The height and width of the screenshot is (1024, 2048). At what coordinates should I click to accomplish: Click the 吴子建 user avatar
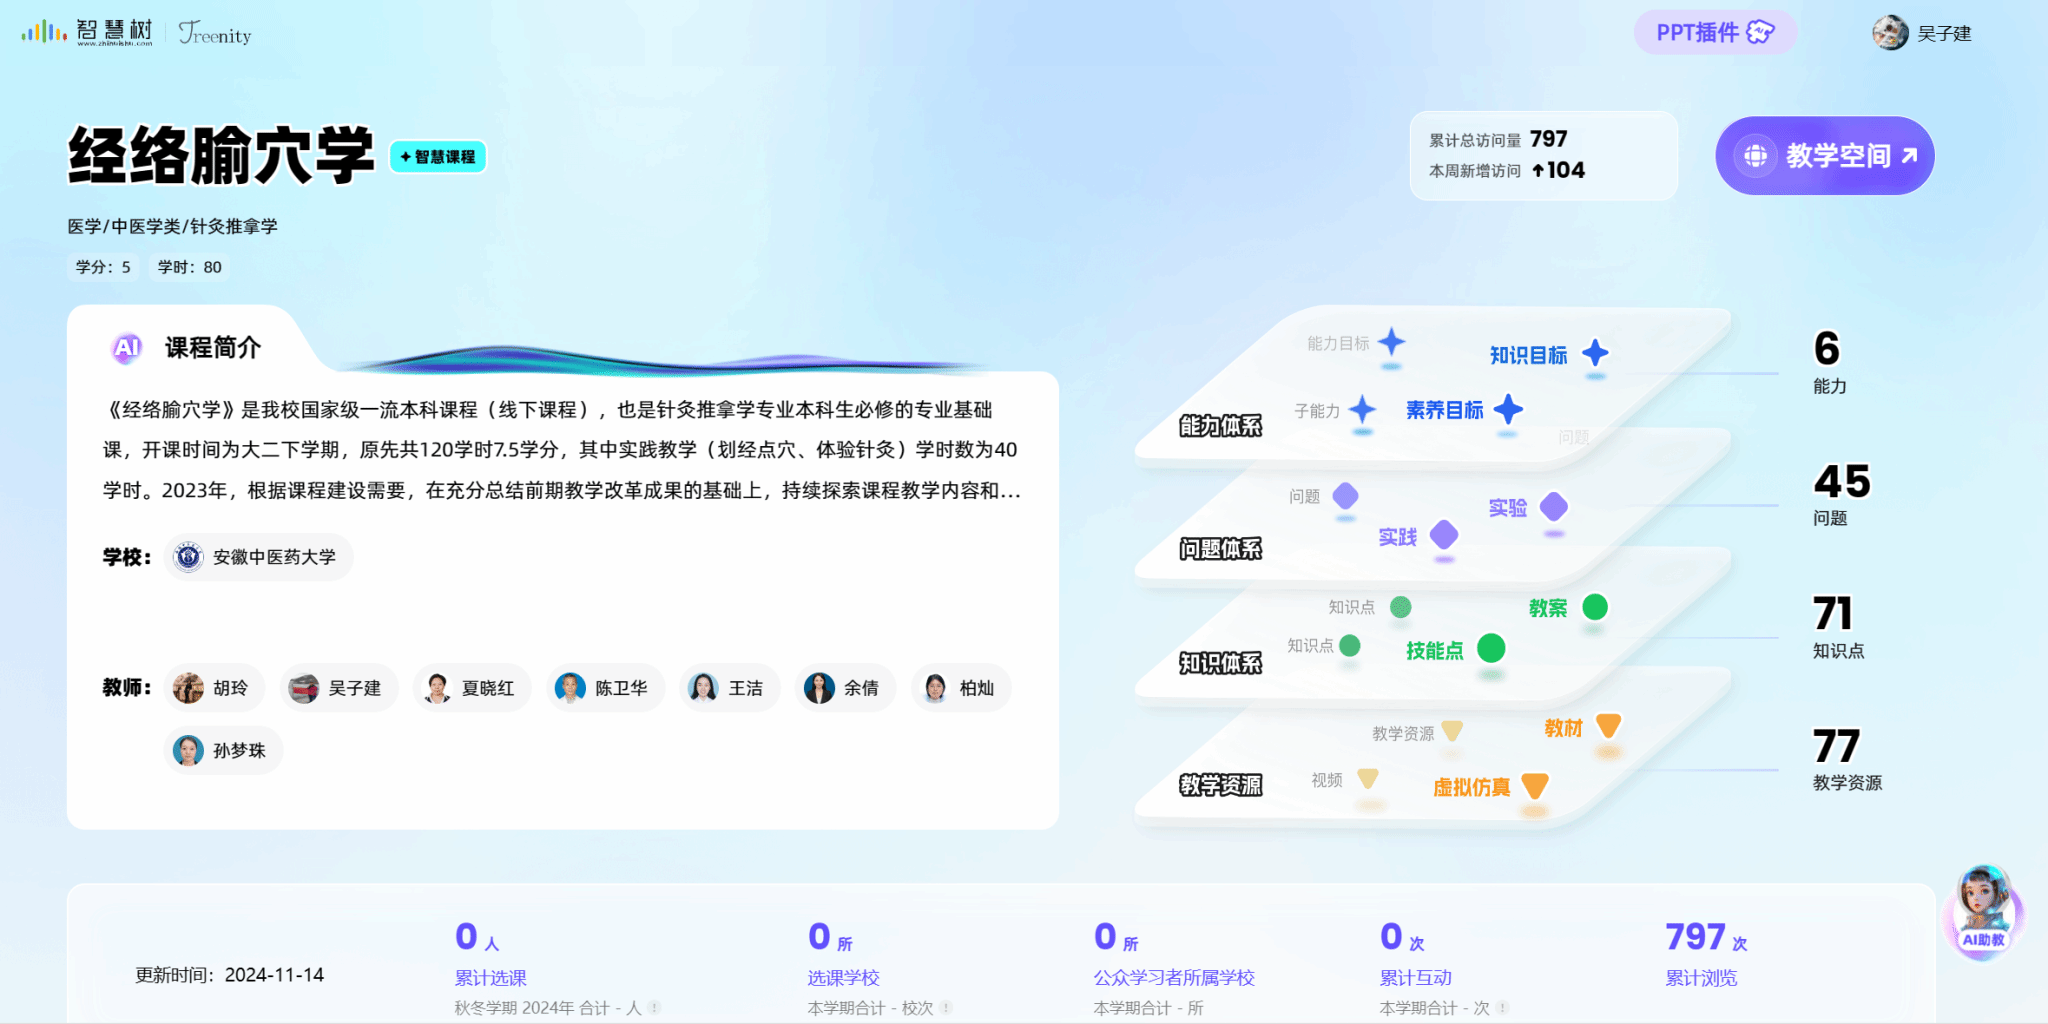tap(1889, 33)
